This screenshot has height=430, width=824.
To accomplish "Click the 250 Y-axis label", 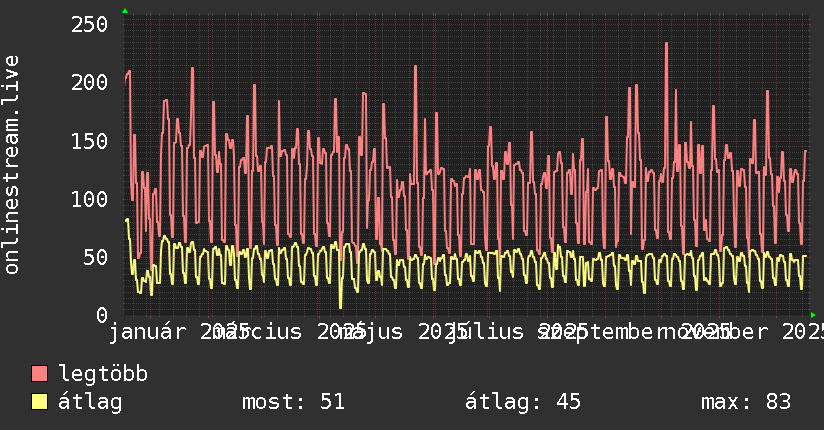I will click(x=89, y=25).
